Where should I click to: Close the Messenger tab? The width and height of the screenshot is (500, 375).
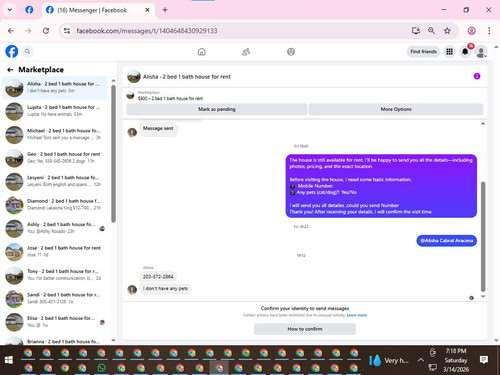(x=147, y=10)
